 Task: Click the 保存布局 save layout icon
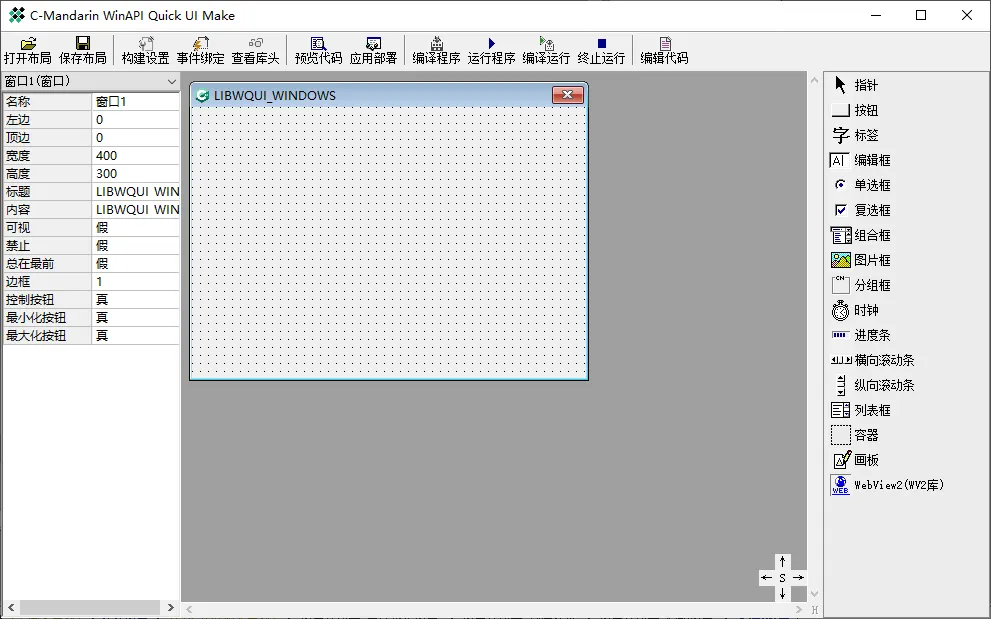[x=83, y=44]
